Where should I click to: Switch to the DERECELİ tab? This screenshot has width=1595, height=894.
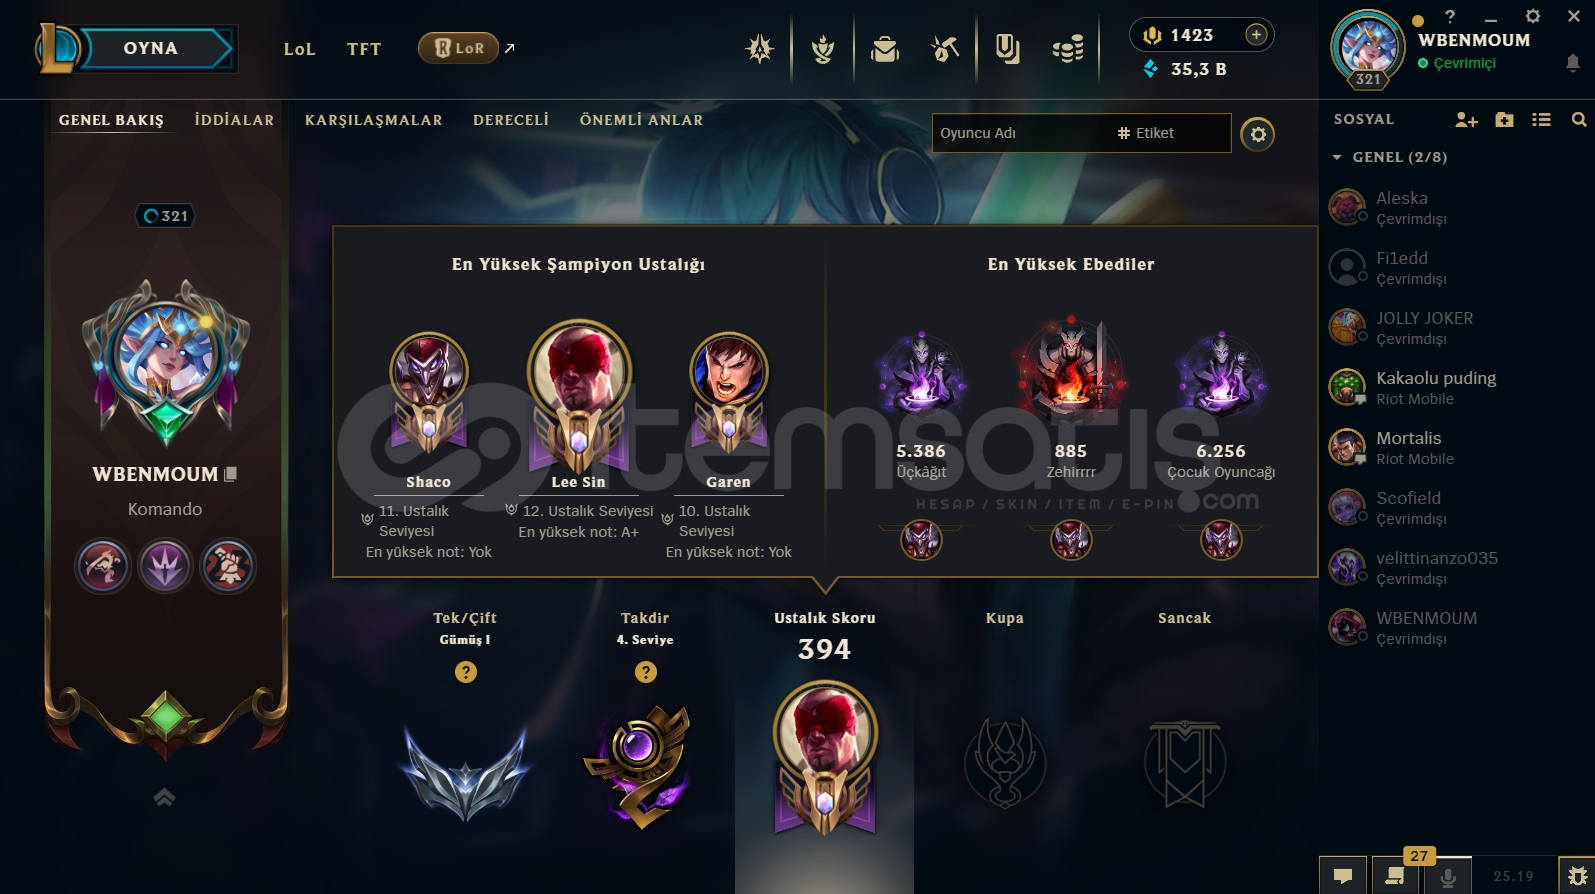511,120
